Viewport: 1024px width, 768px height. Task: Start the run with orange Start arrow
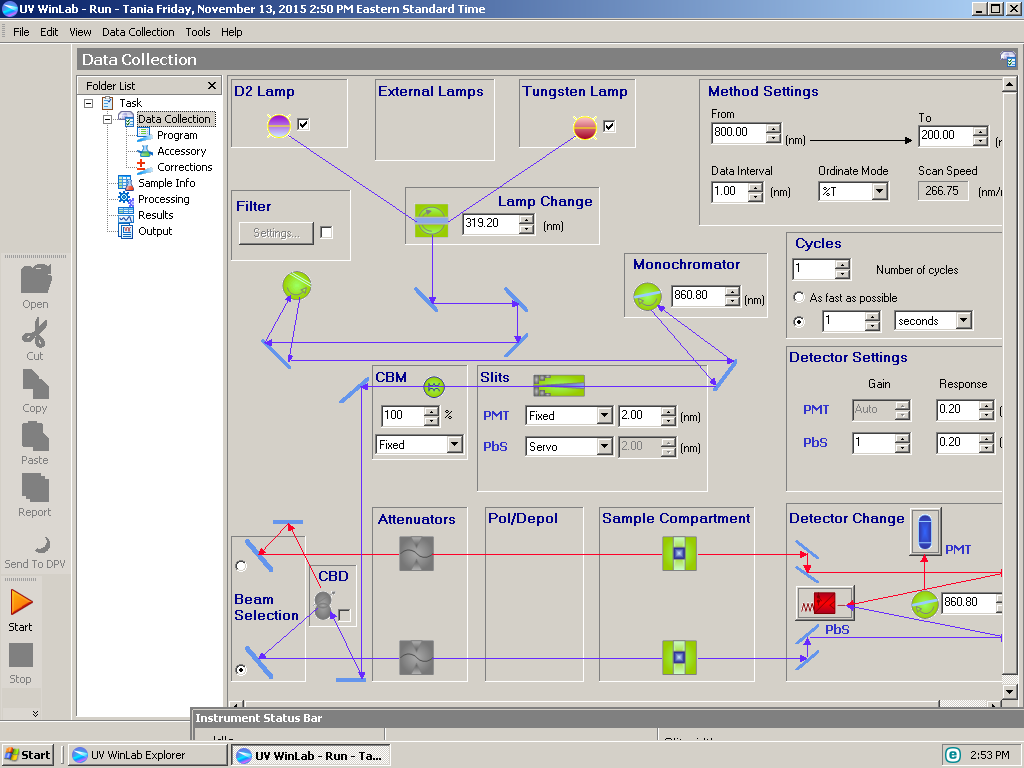[x=21, y=602]
